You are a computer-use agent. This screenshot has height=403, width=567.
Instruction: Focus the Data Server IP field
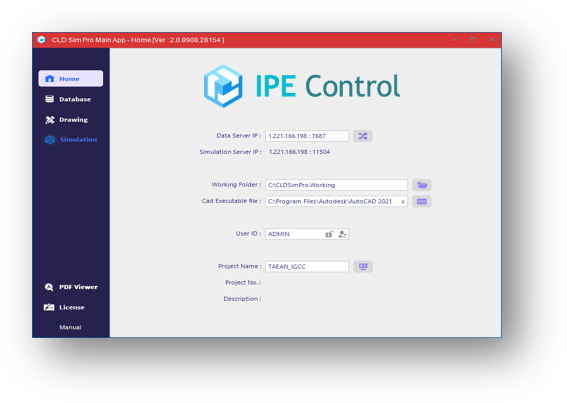coord(307,136)
